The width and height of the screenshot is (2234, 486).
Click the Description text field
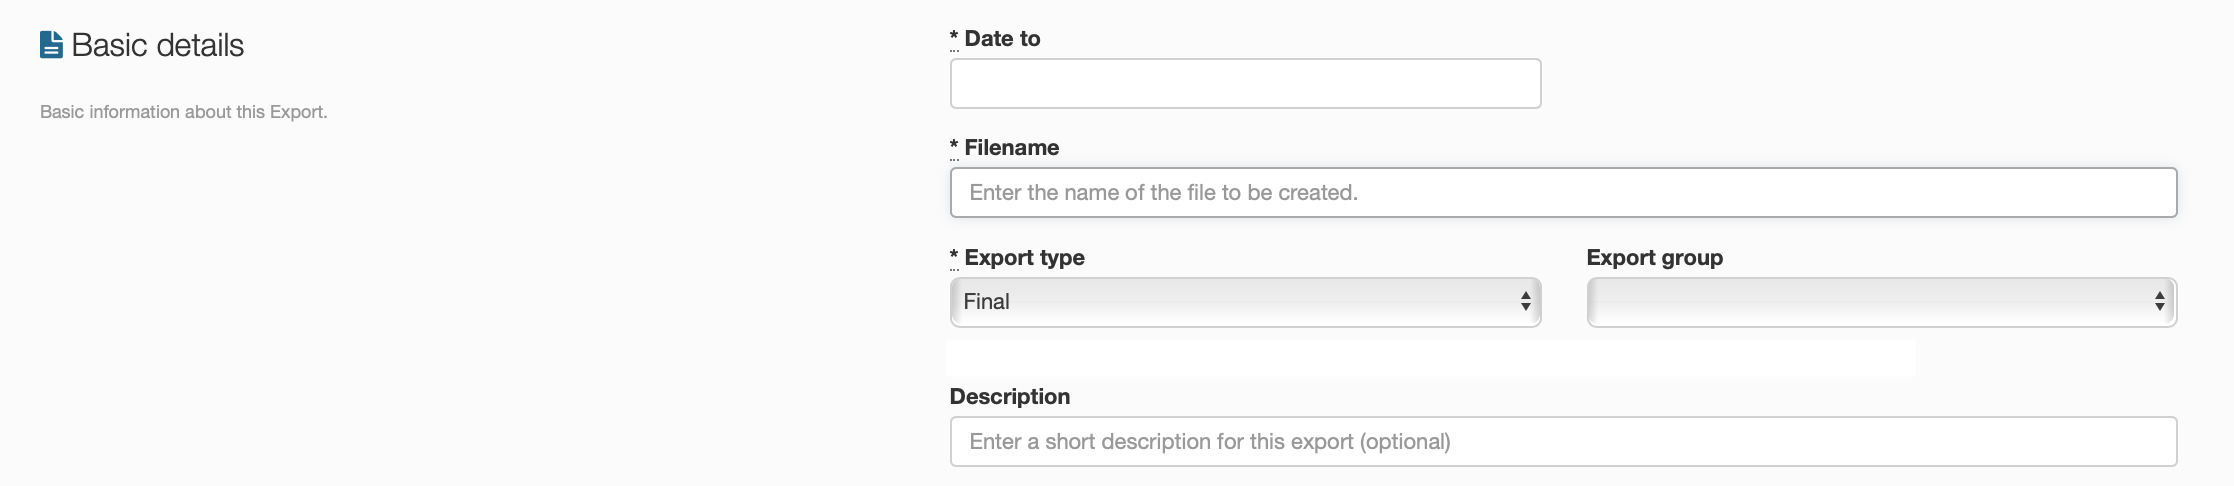click(1563, 442)
